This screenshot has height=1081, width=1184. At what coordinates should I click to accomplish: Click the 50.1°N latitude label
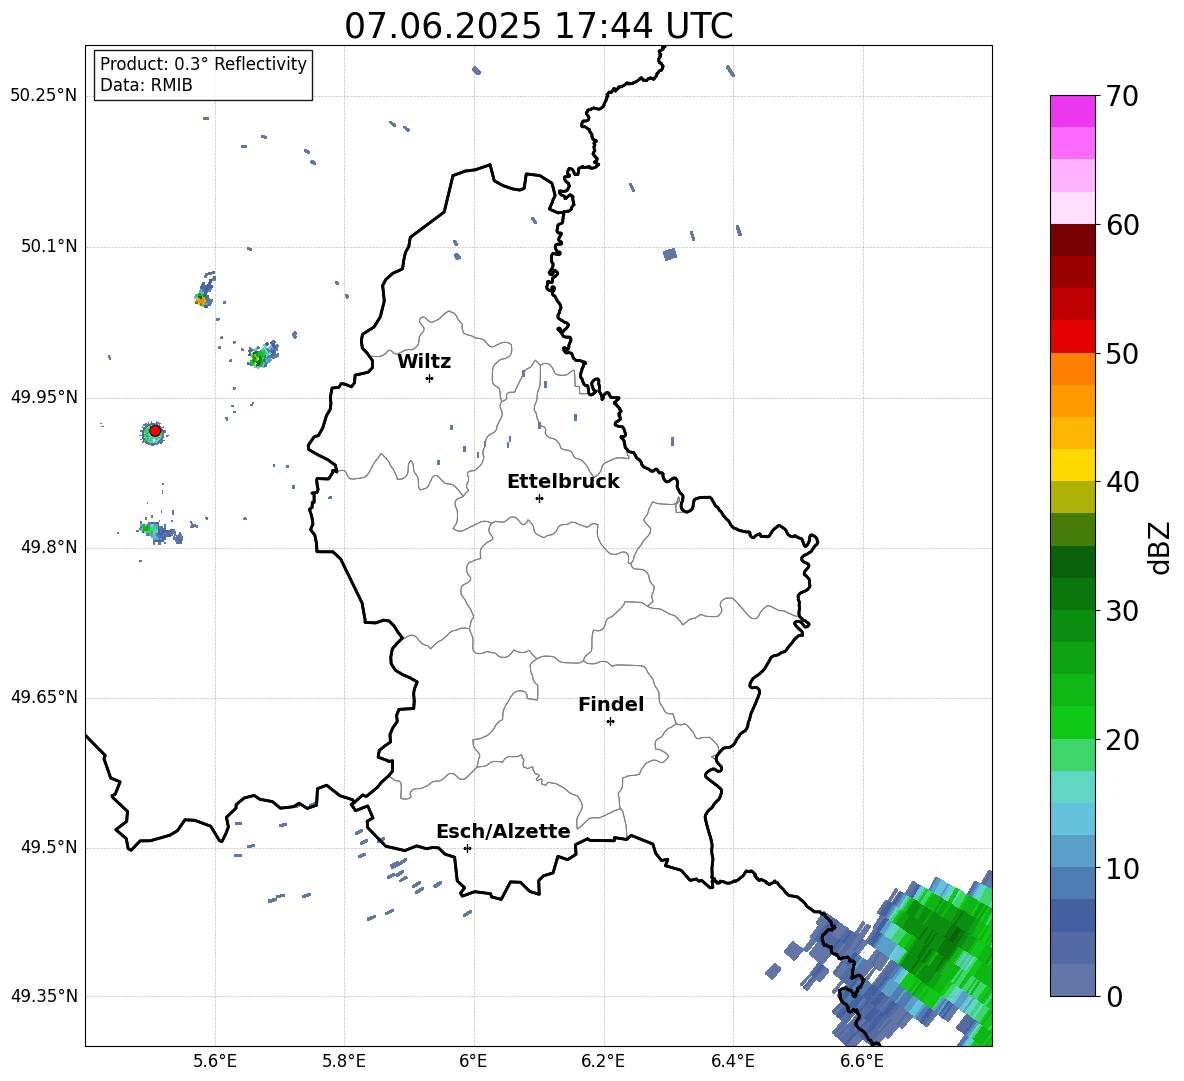tap(49, 247)
